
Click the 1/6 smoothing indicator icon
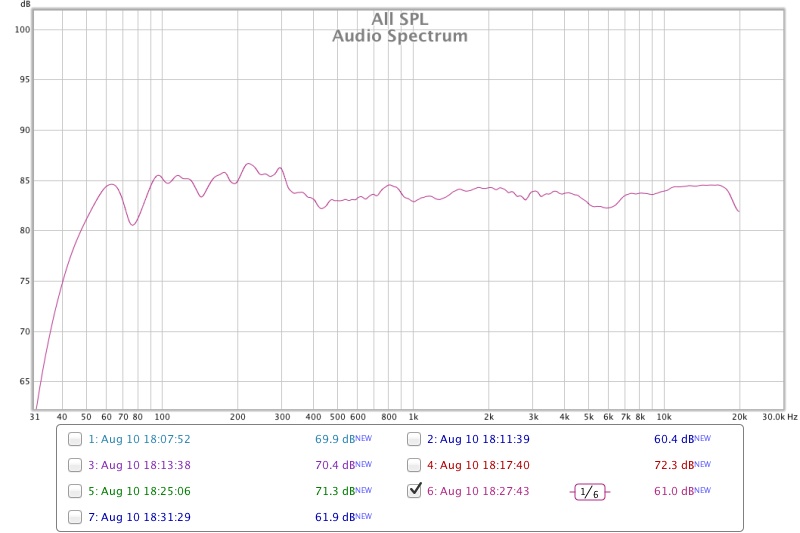point(590,492)
